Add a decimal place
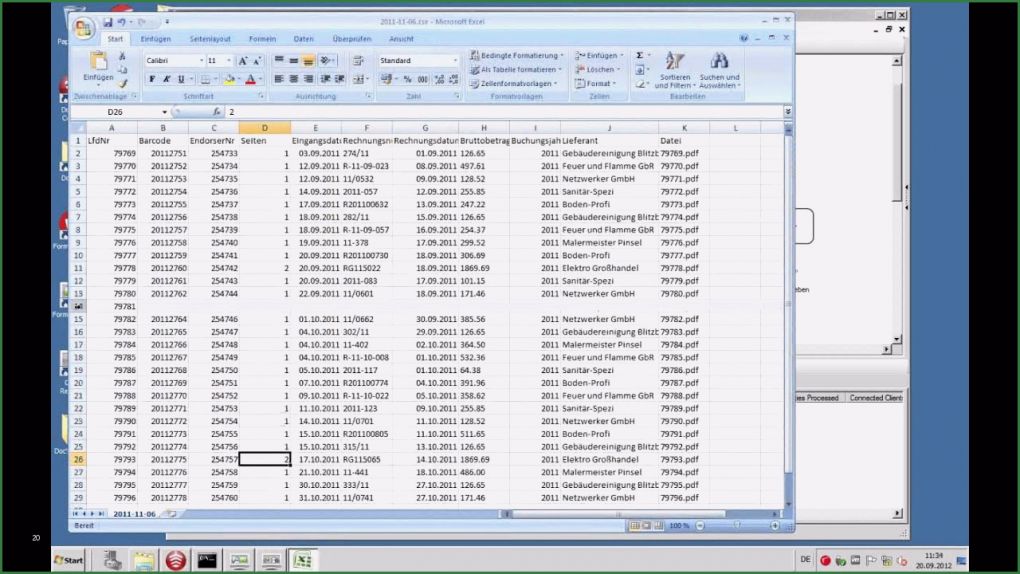The image size is (1020, 574). coord(439,79)
